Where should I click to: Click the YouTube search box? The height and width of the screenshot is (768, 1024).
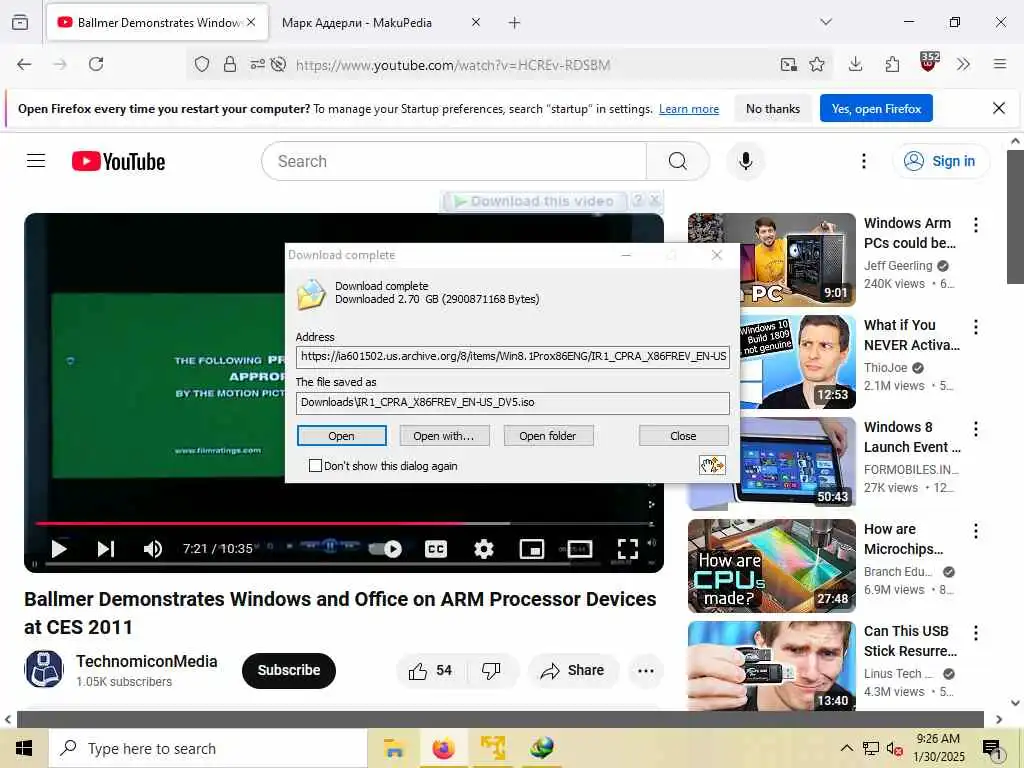454,161
